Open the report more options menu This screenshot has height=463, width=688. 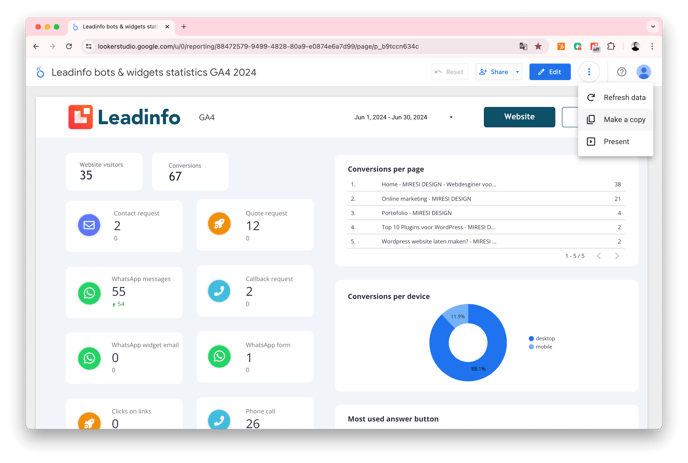[589, 72]
